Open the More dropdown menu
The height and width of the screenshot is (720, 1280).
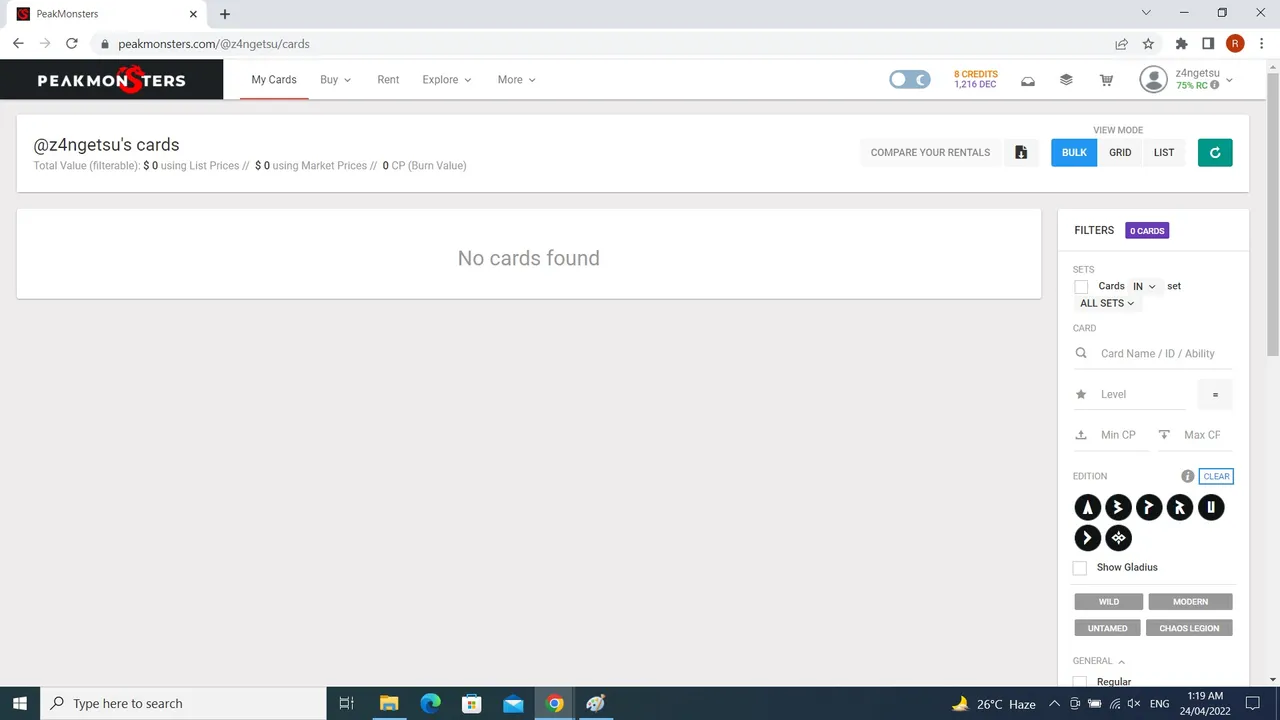point(516,80)
